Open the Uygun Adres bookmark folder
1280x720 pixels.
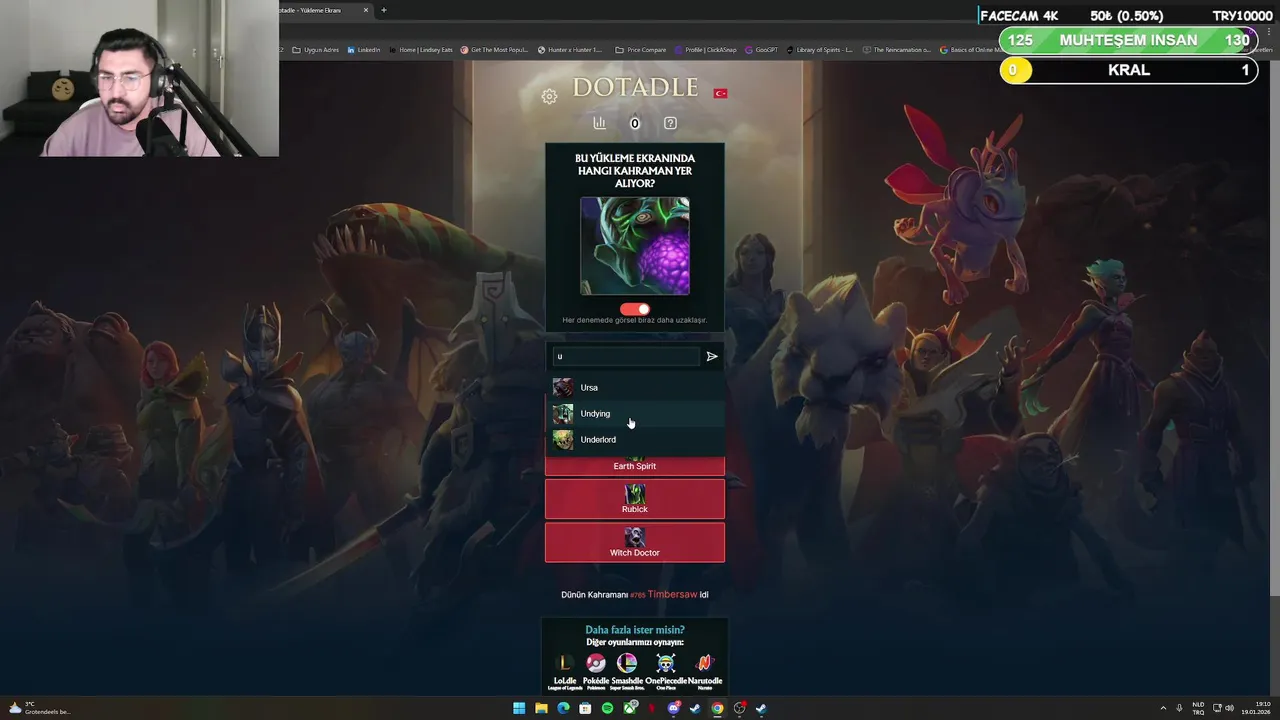click(315, 50)
